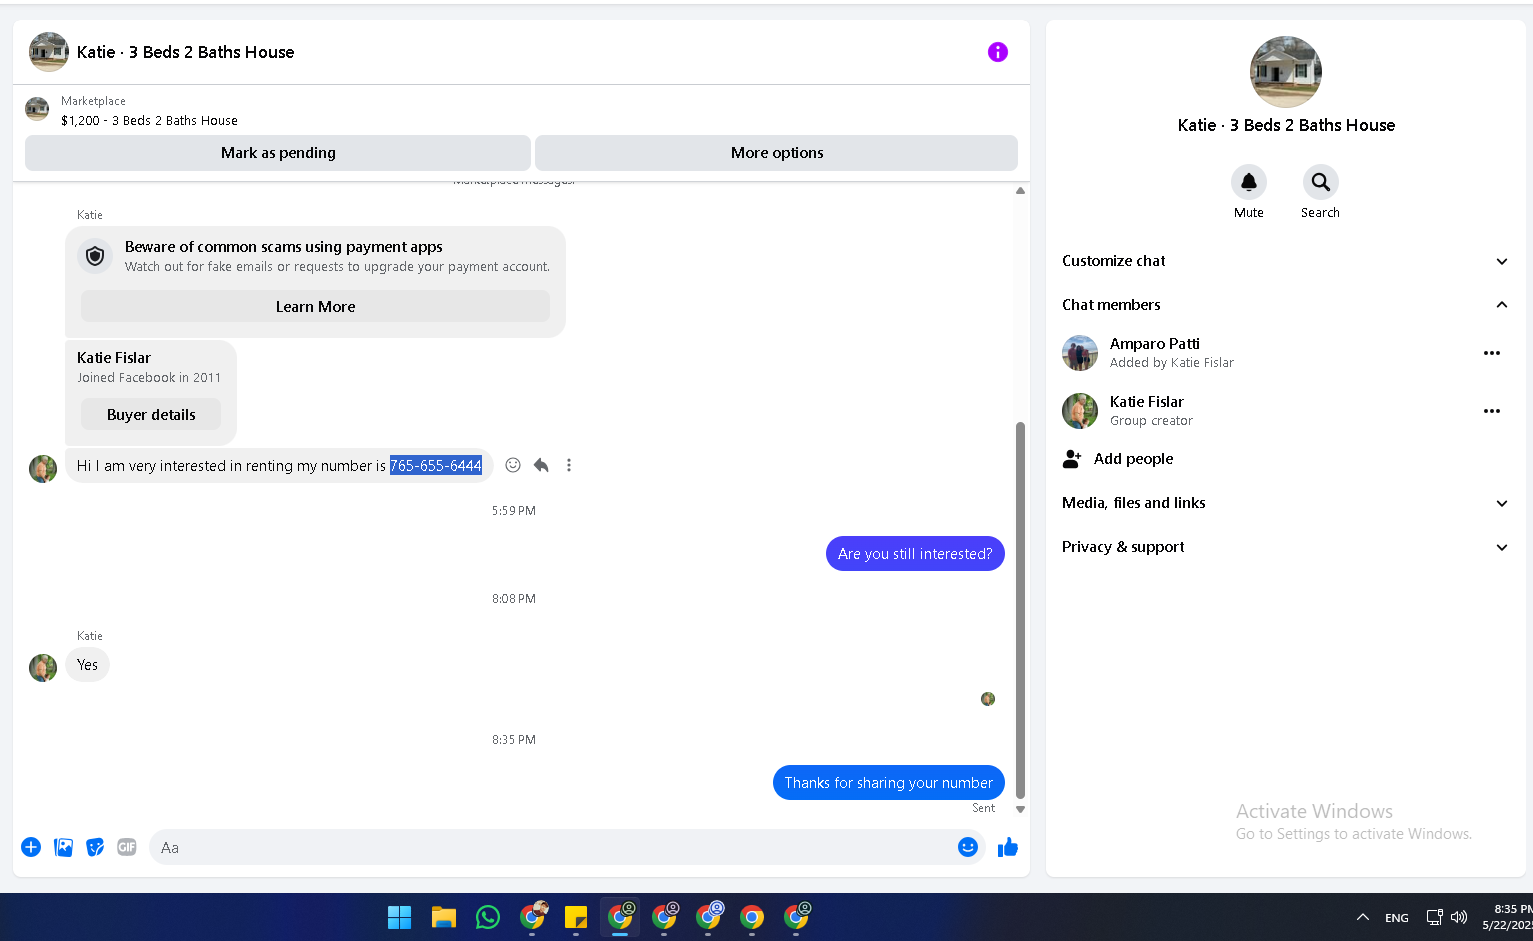Click the house thumbnail in the chat header

click(49, 52)
